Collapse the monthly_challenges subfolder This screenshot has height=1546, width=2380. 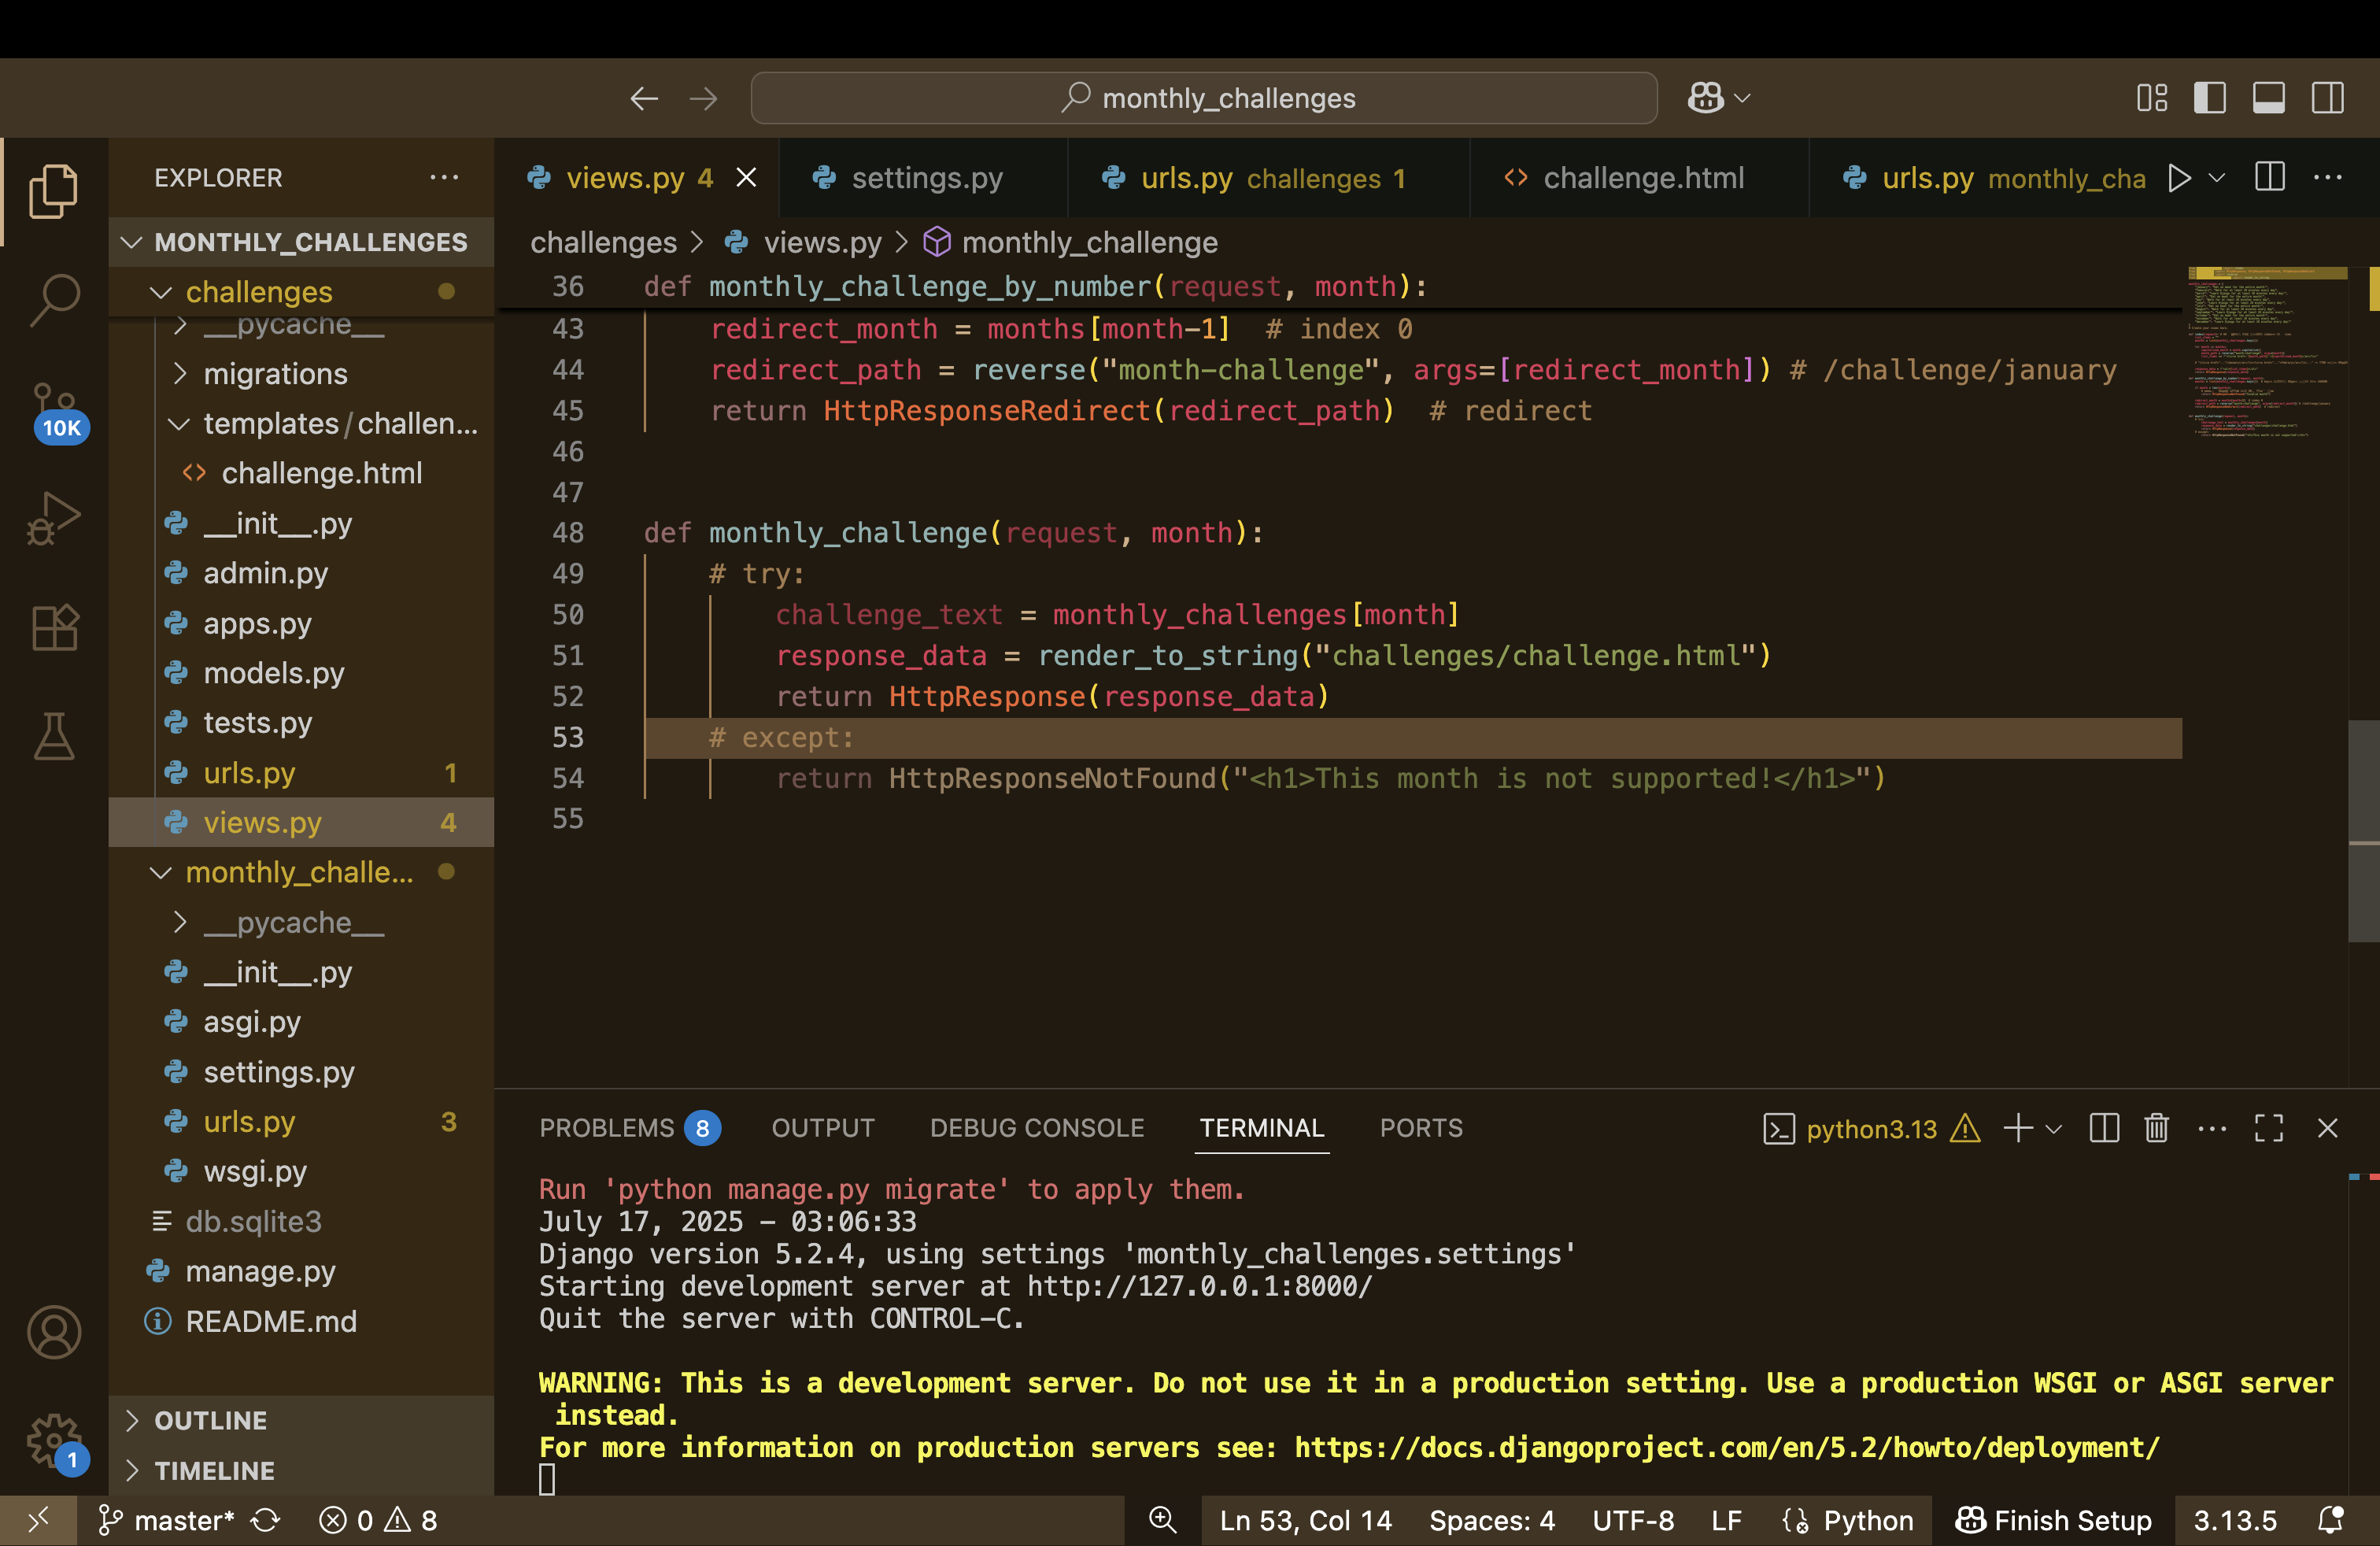pyautogui.click(x=301, y=872)
